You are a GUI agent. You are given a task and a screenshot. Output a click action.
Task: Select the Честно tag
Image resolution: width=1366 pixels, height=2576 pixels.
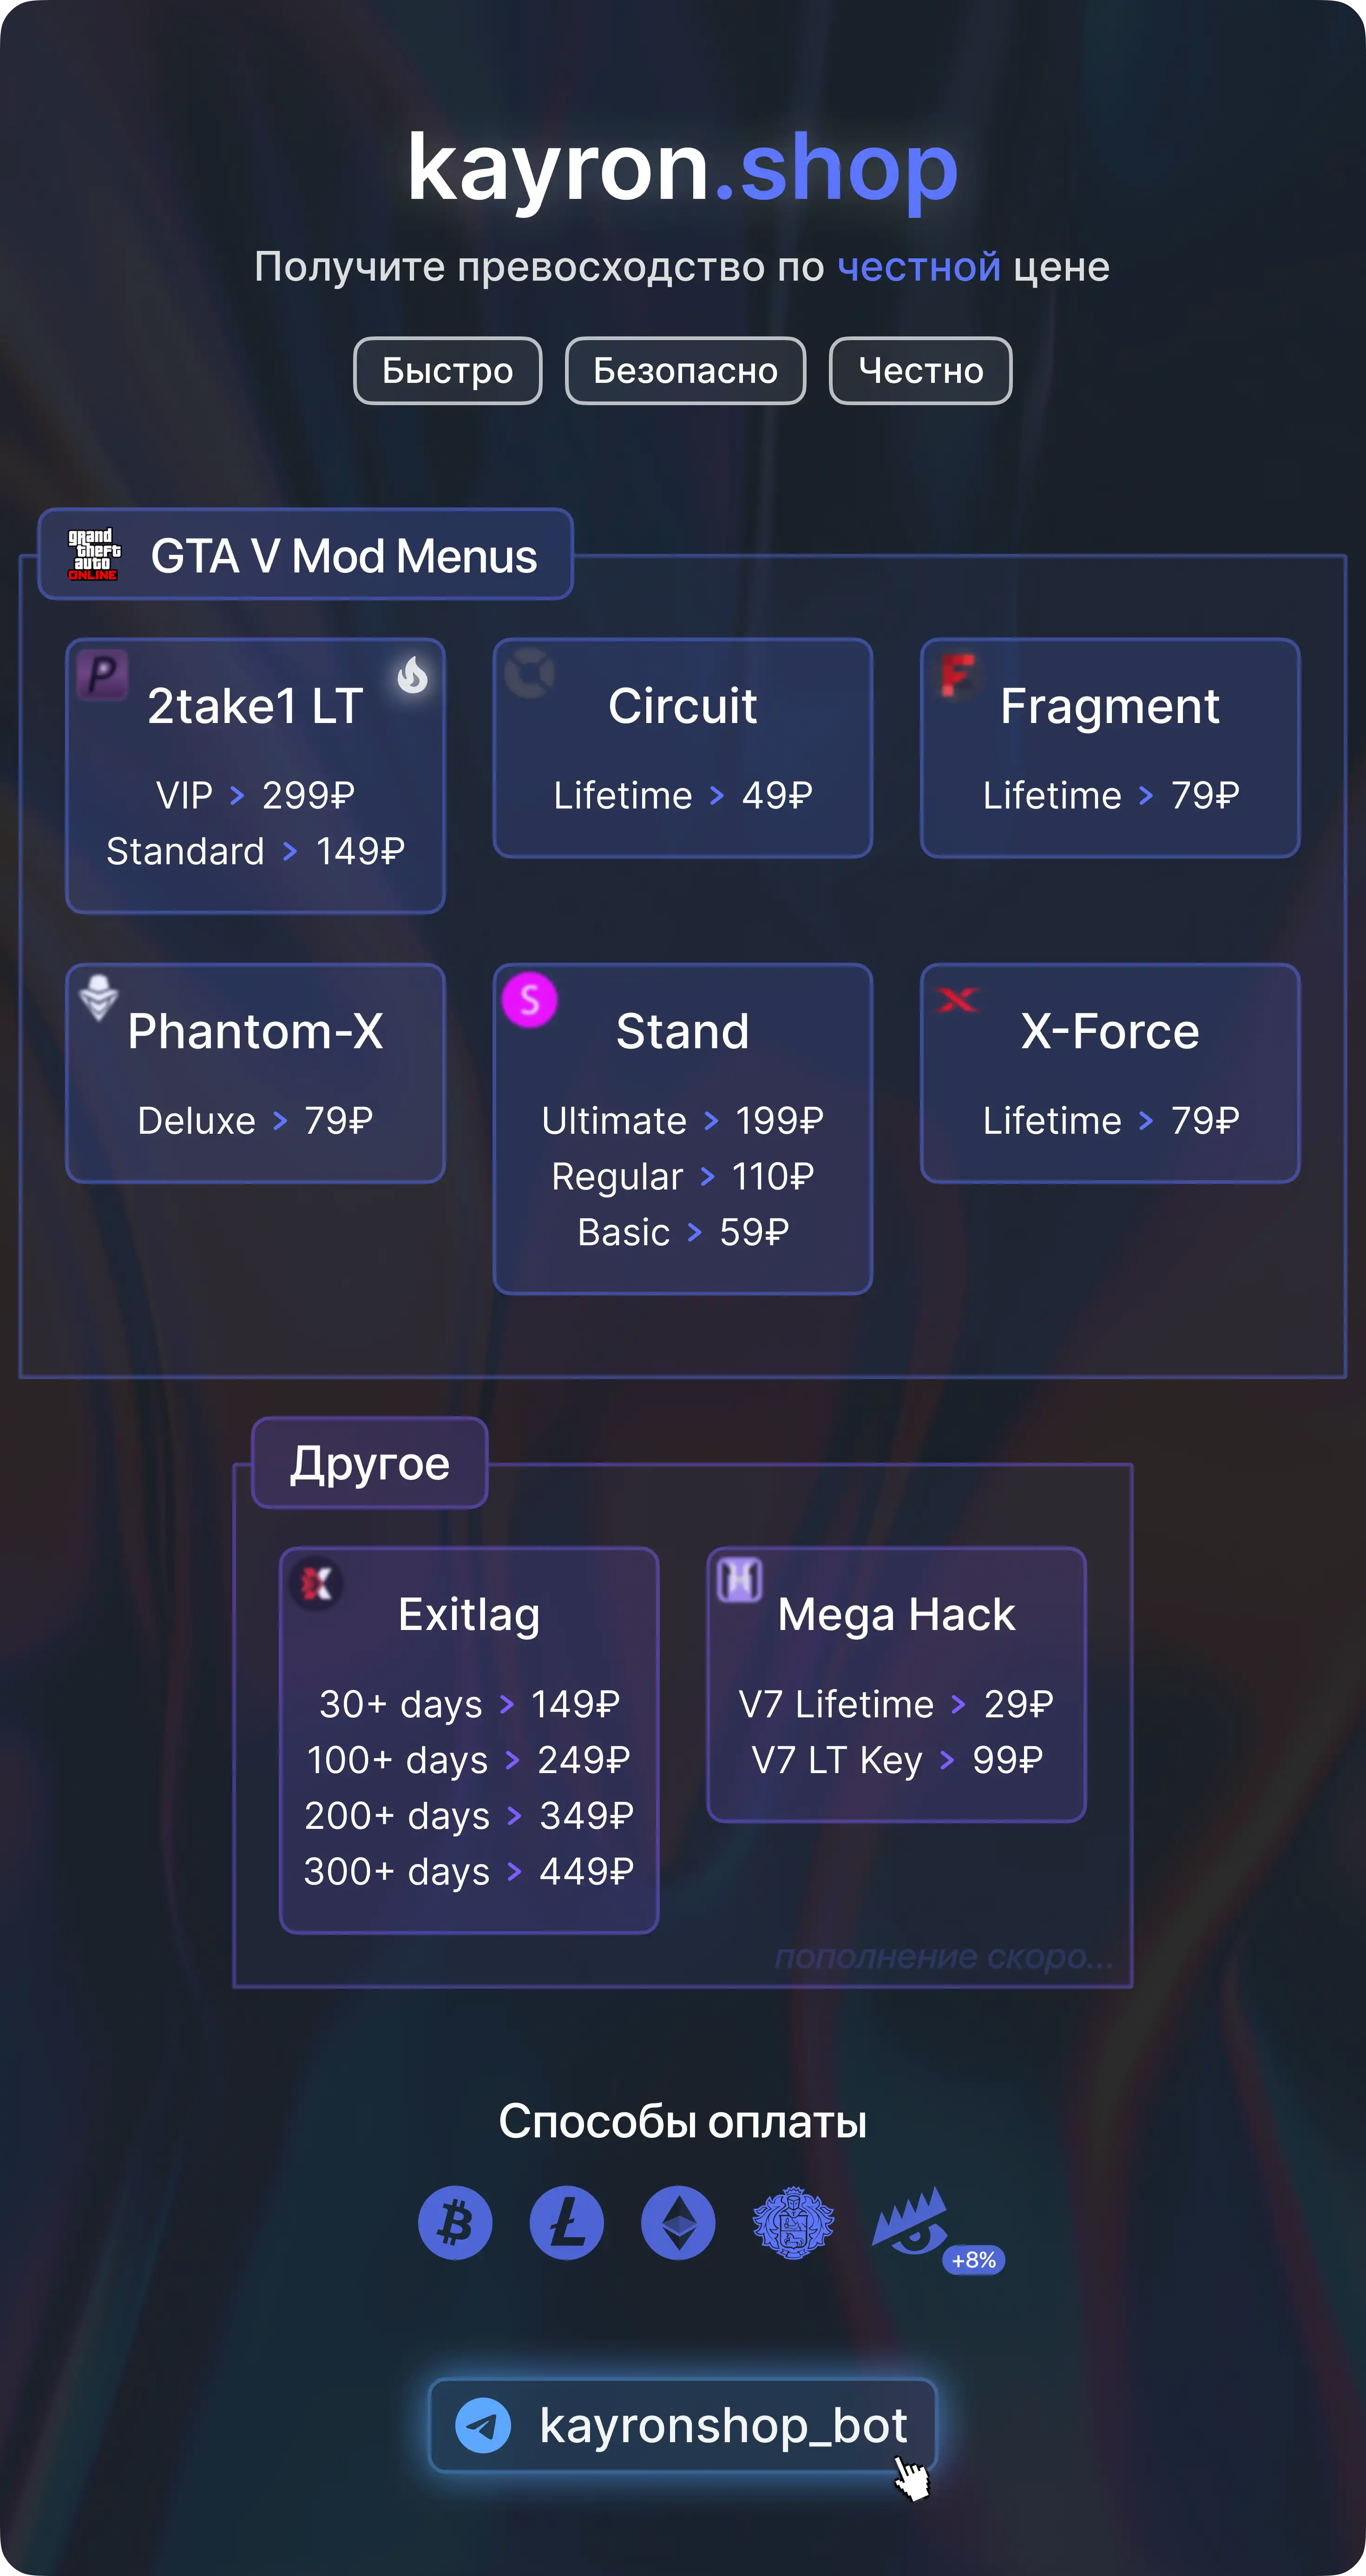pyautogui.click(x=920, y=371)
